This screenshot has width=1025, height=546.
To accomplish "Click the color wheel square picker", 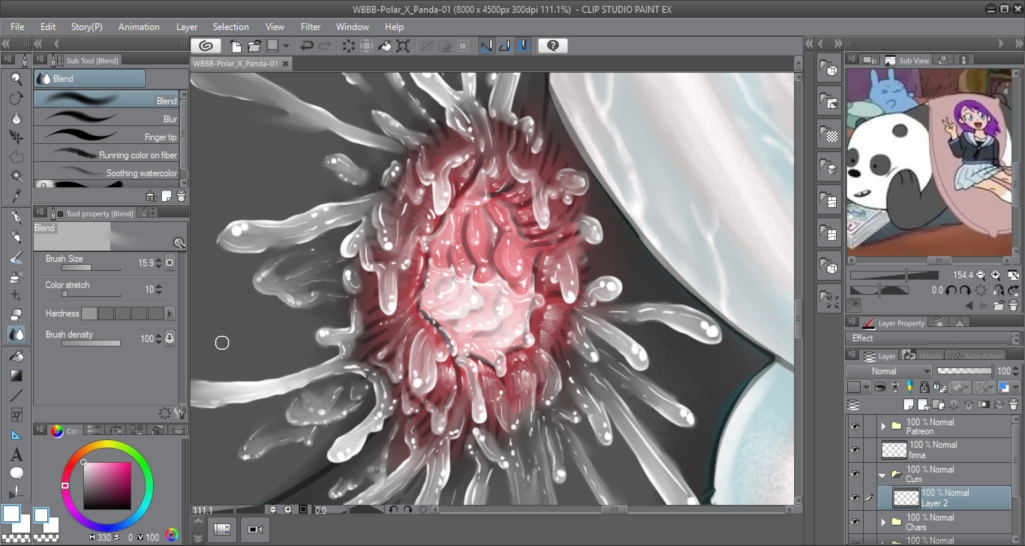I will coord(106,485).
